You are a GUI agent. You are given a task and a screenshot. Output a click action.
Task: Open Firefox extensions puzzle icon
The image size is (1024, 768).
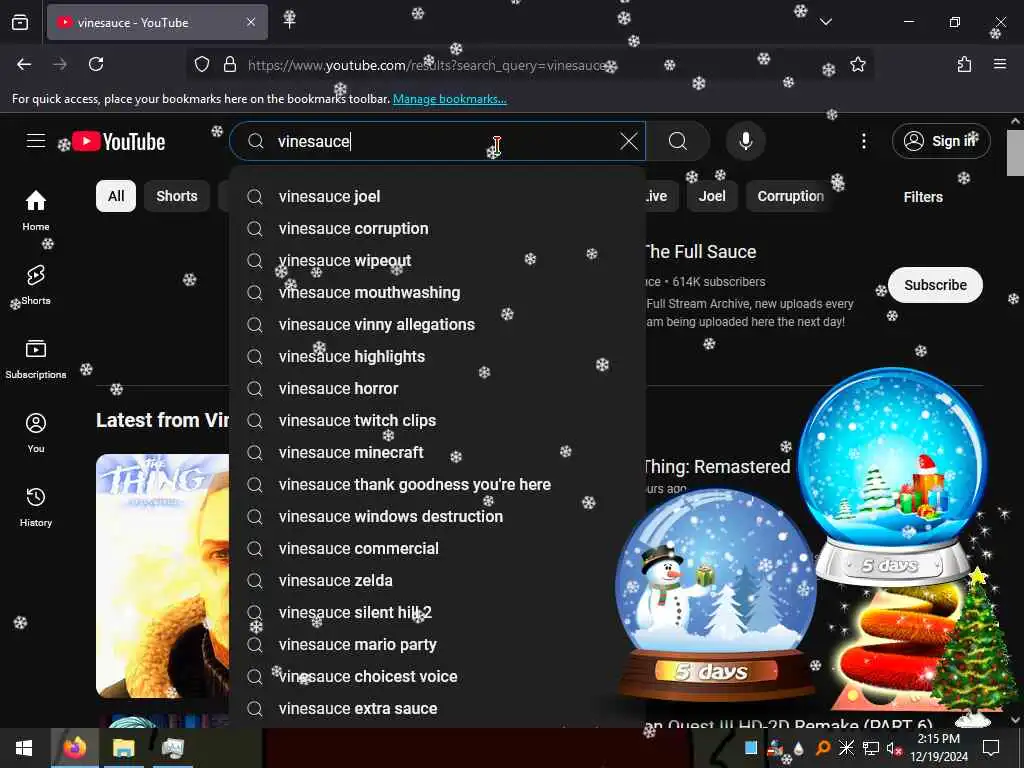point(964,64)
